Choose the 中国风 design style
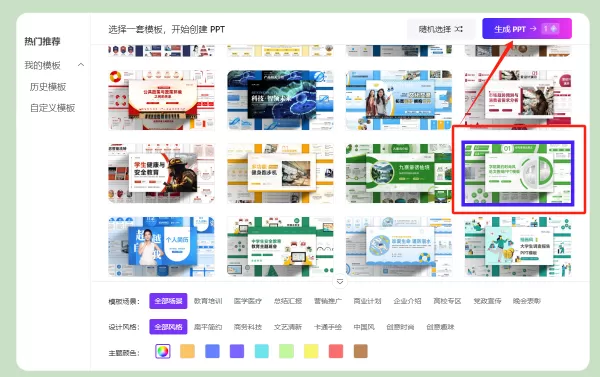The width and height of the screenshot is (600, 377). [364, 327]
